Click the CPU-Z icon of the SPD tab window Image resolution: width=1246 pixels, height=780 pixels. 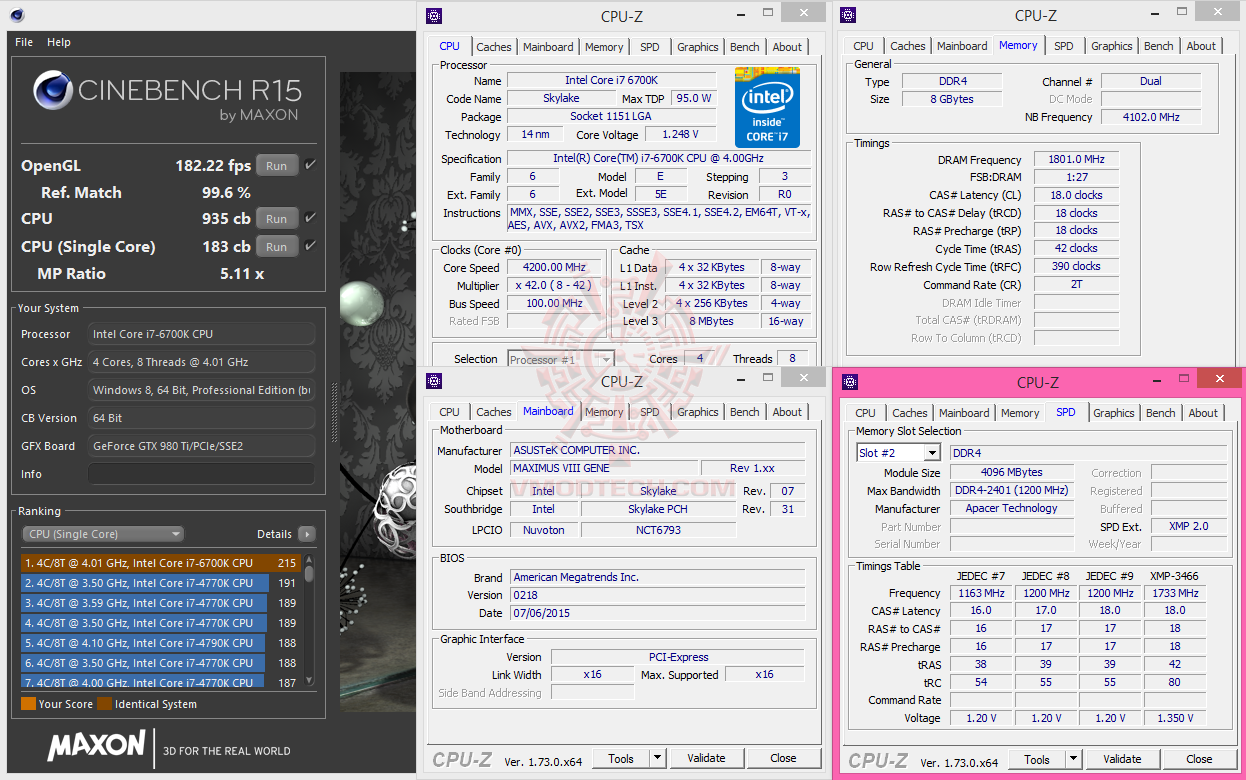pos(850,382)
